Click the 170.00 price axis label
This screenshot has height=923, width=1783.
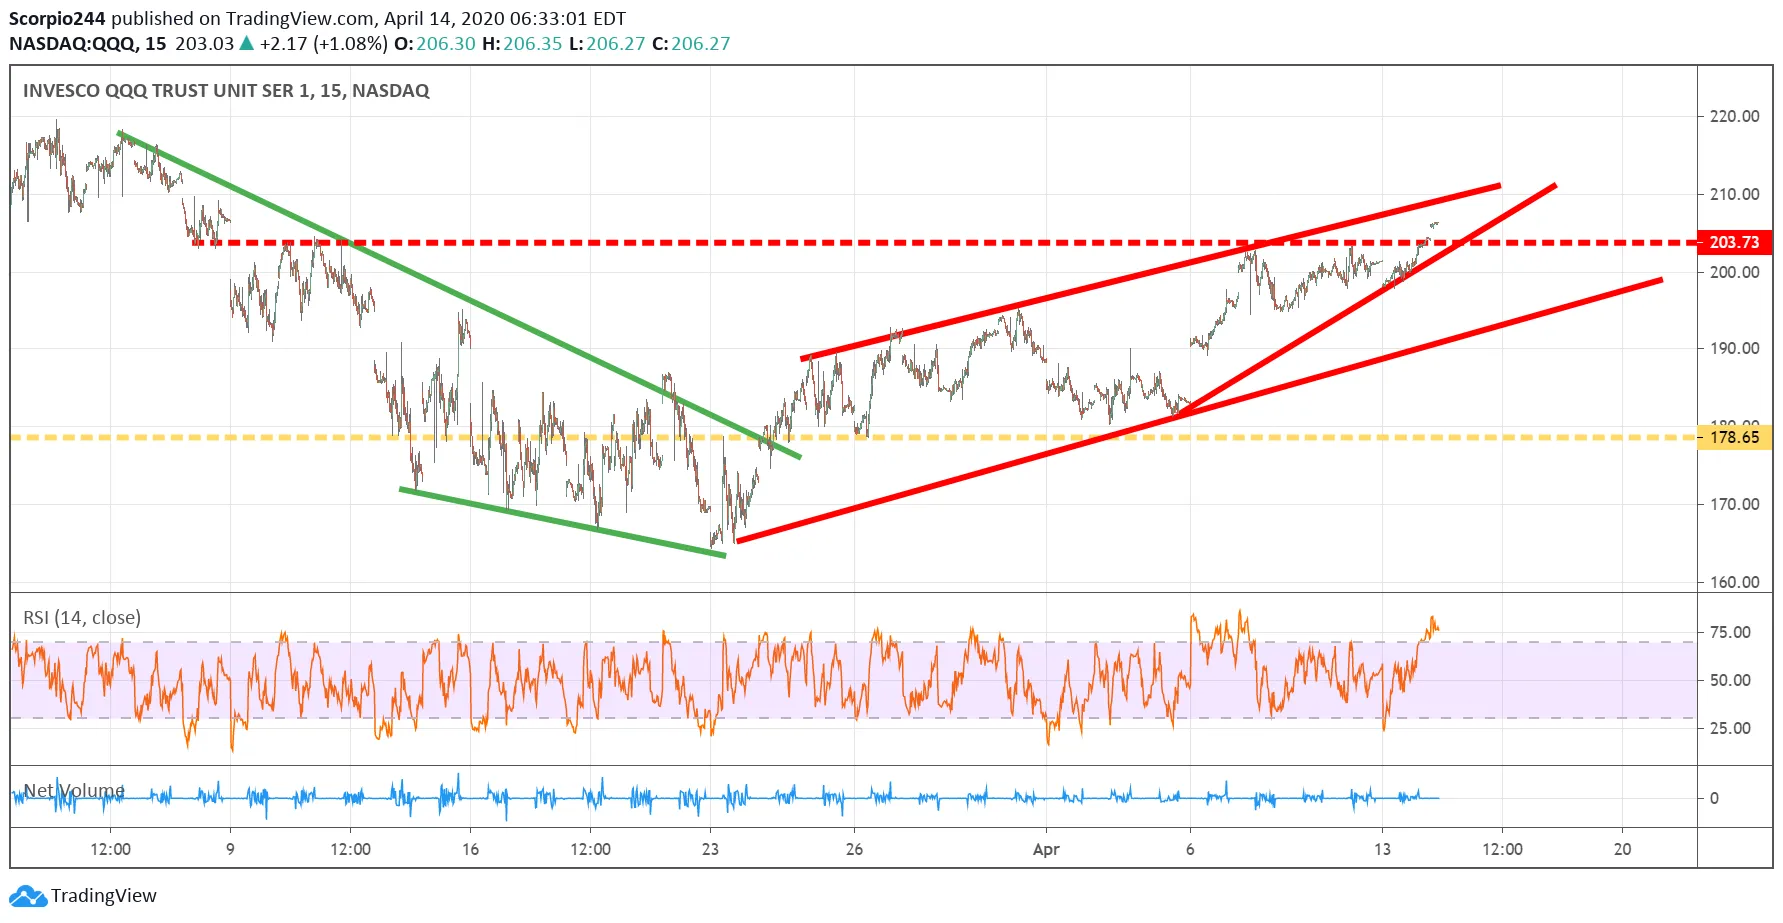(x=1735, y=504)
